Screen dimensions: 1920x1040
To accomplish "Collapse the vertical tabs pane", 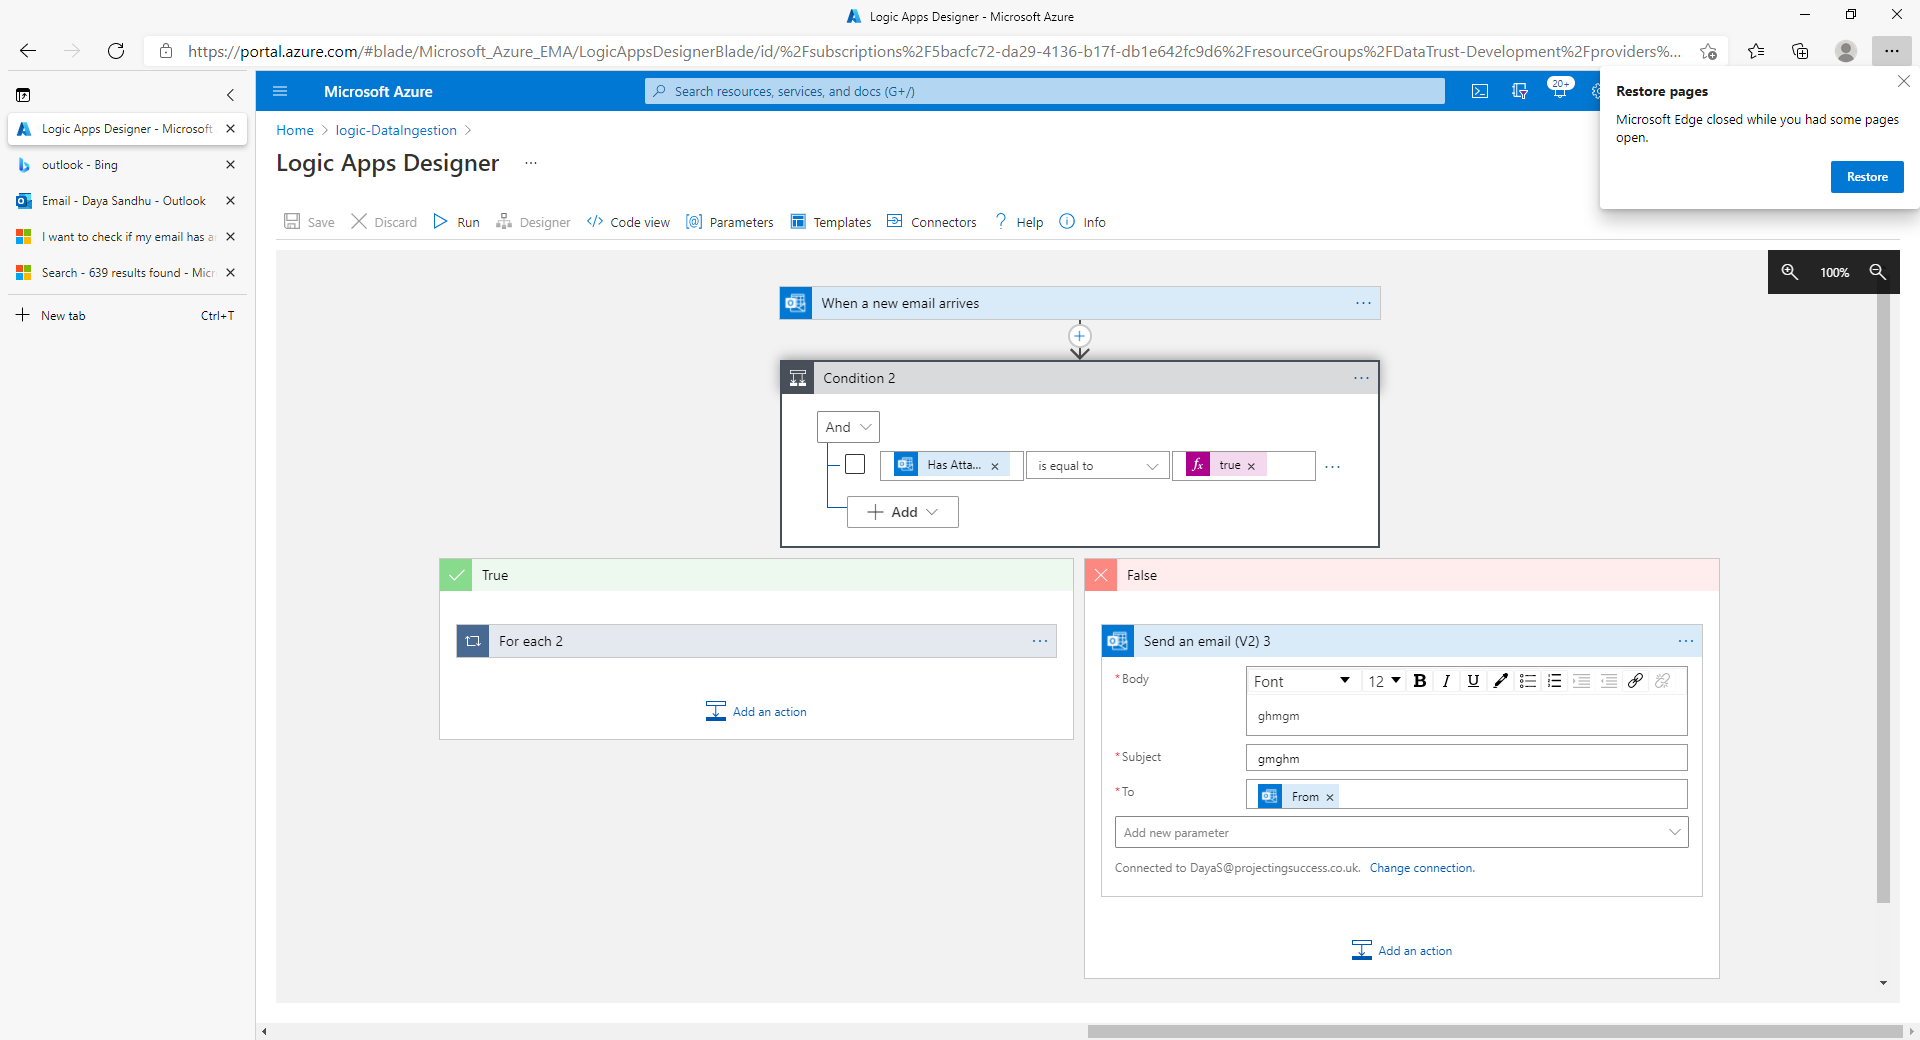I will pos(230,95).
